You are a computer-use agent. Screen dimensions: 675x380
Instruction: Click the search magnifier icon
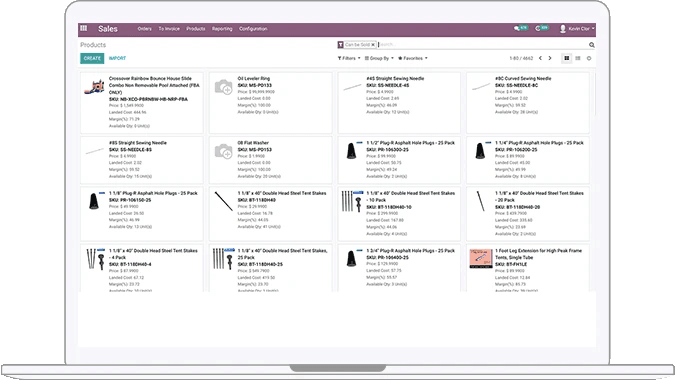(x=592, y=45)
